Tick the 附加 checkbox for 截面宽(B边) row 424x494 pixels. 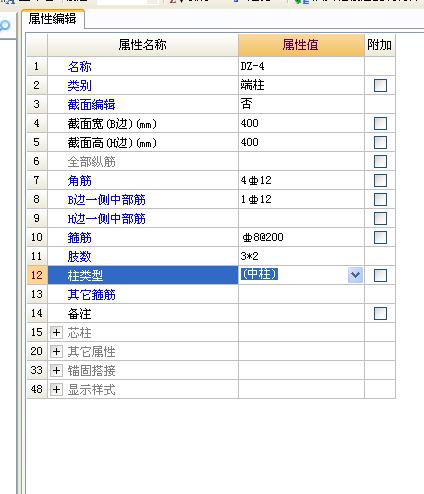380,123
